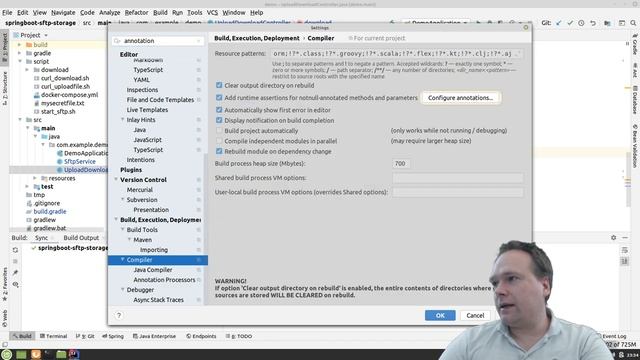Open Project Structure icon in main toolbar
This screenshot has width=640, height=360.
[x=607, y=23]
